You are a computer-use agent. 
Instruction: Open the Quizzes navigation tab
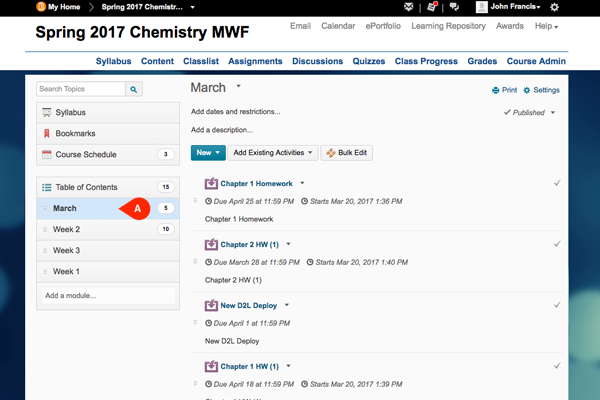click(369, 61)
